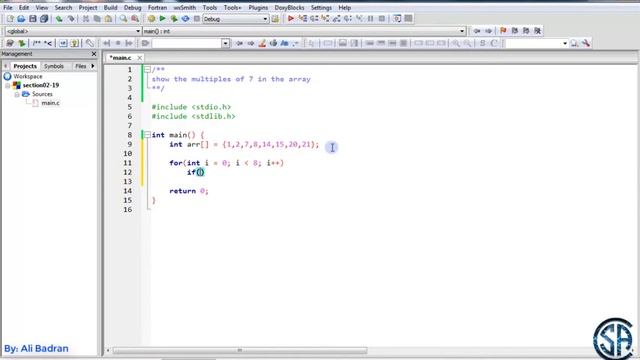The image size is (640, 360).
Task: Pause the debugger with the break icon
Action: click(x=371, y=19)
